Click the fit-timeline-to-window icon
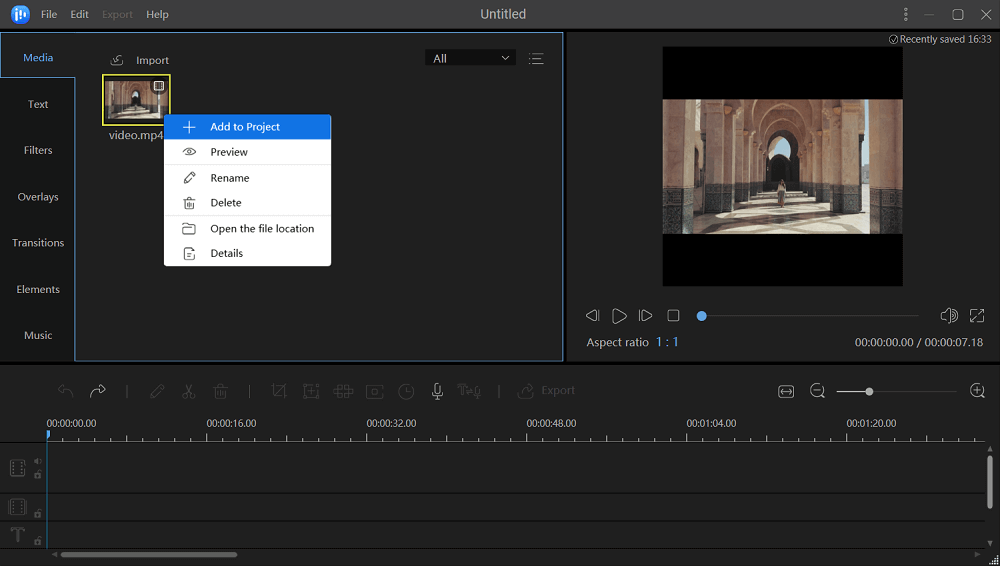The image size is (1000, 566). (x=786, y=391)
